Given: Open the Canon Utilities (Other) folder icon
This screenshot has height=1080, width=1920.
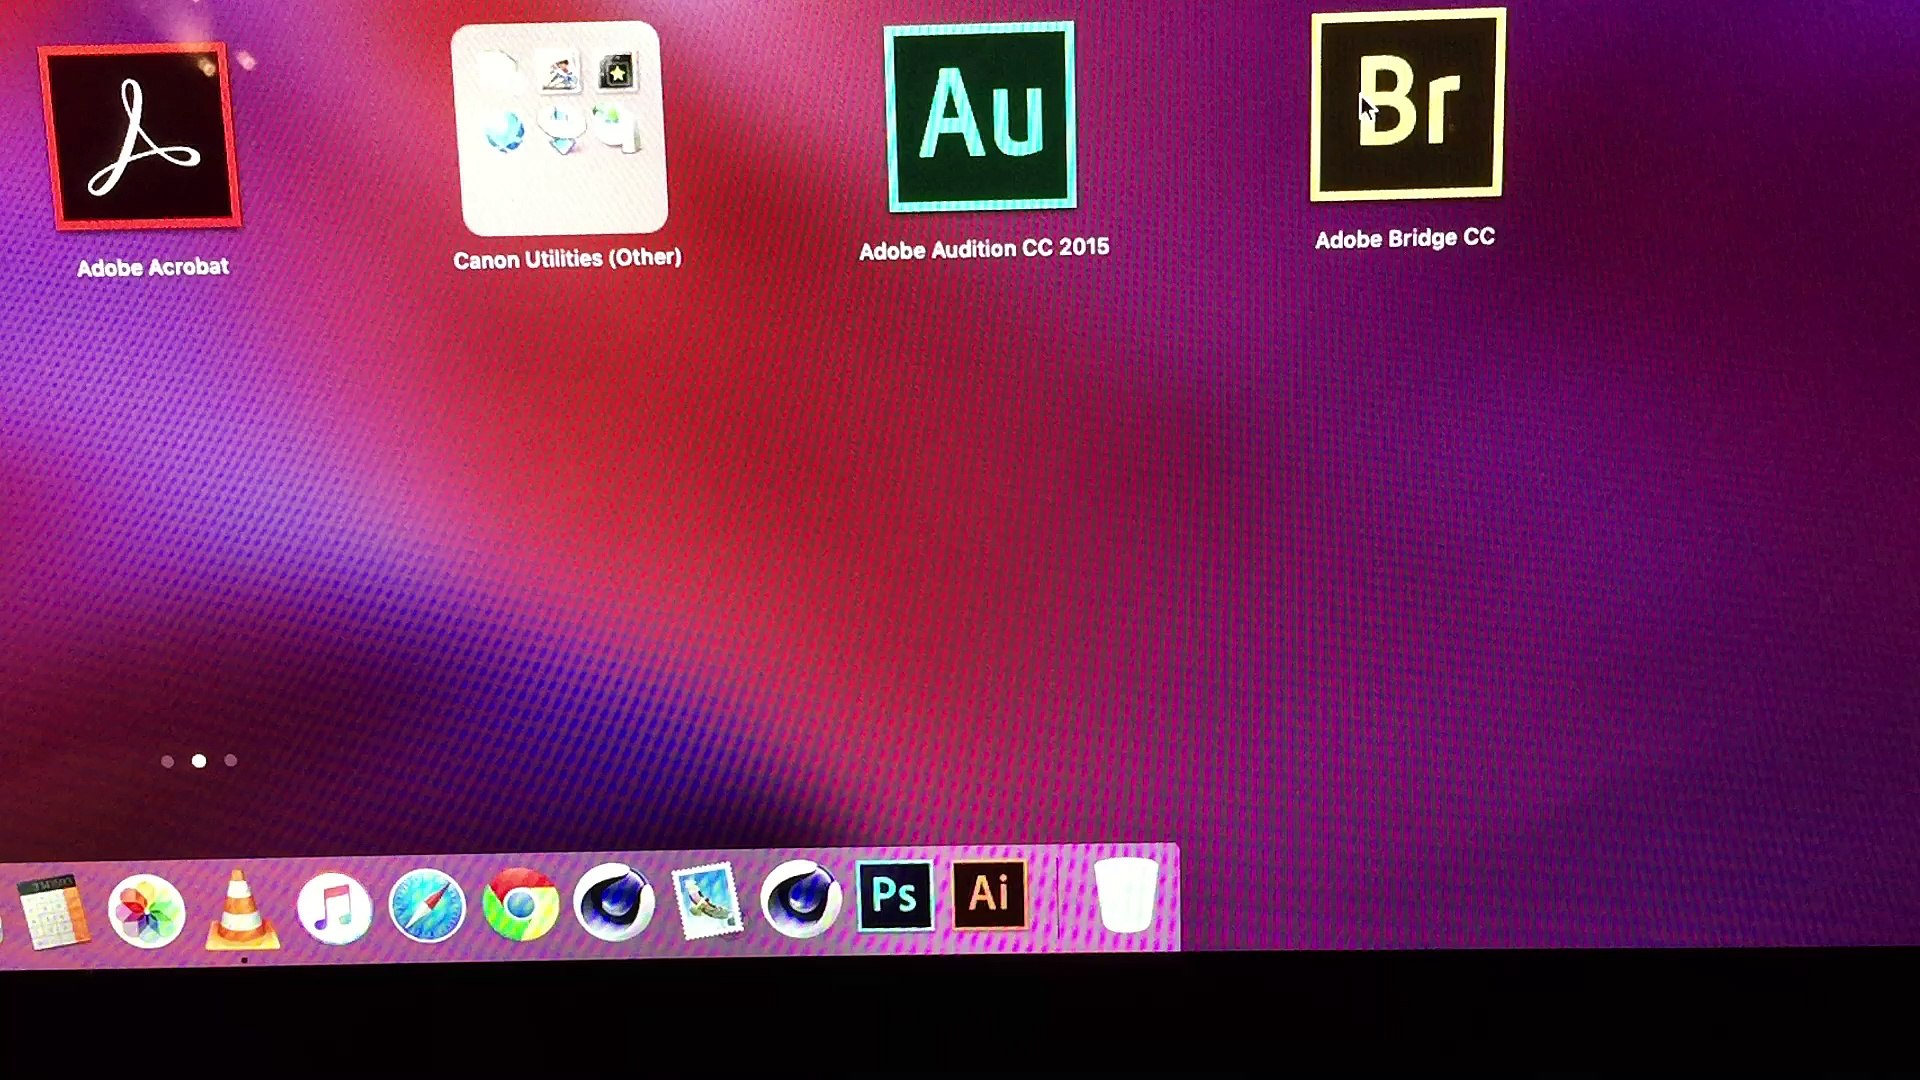Looking at the screenshot, I should pos(560,128).
